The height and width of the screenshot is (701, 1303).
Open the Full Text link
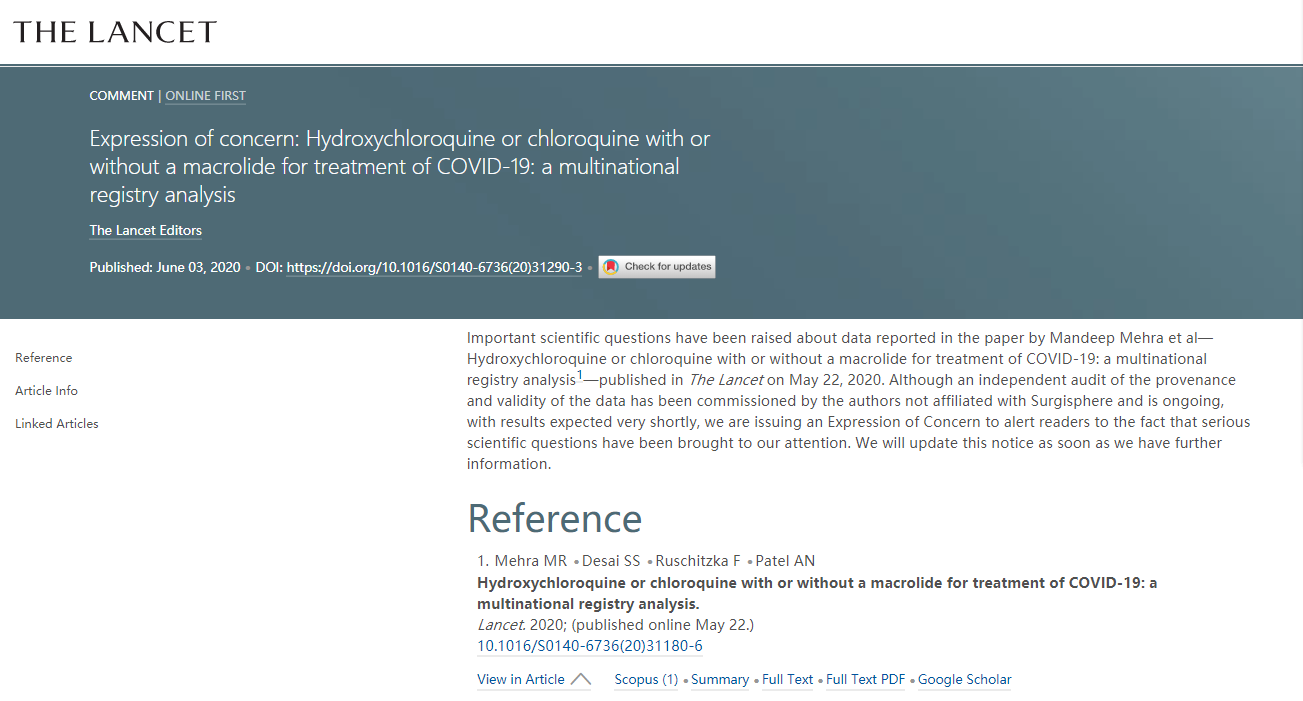click(788, 680)
